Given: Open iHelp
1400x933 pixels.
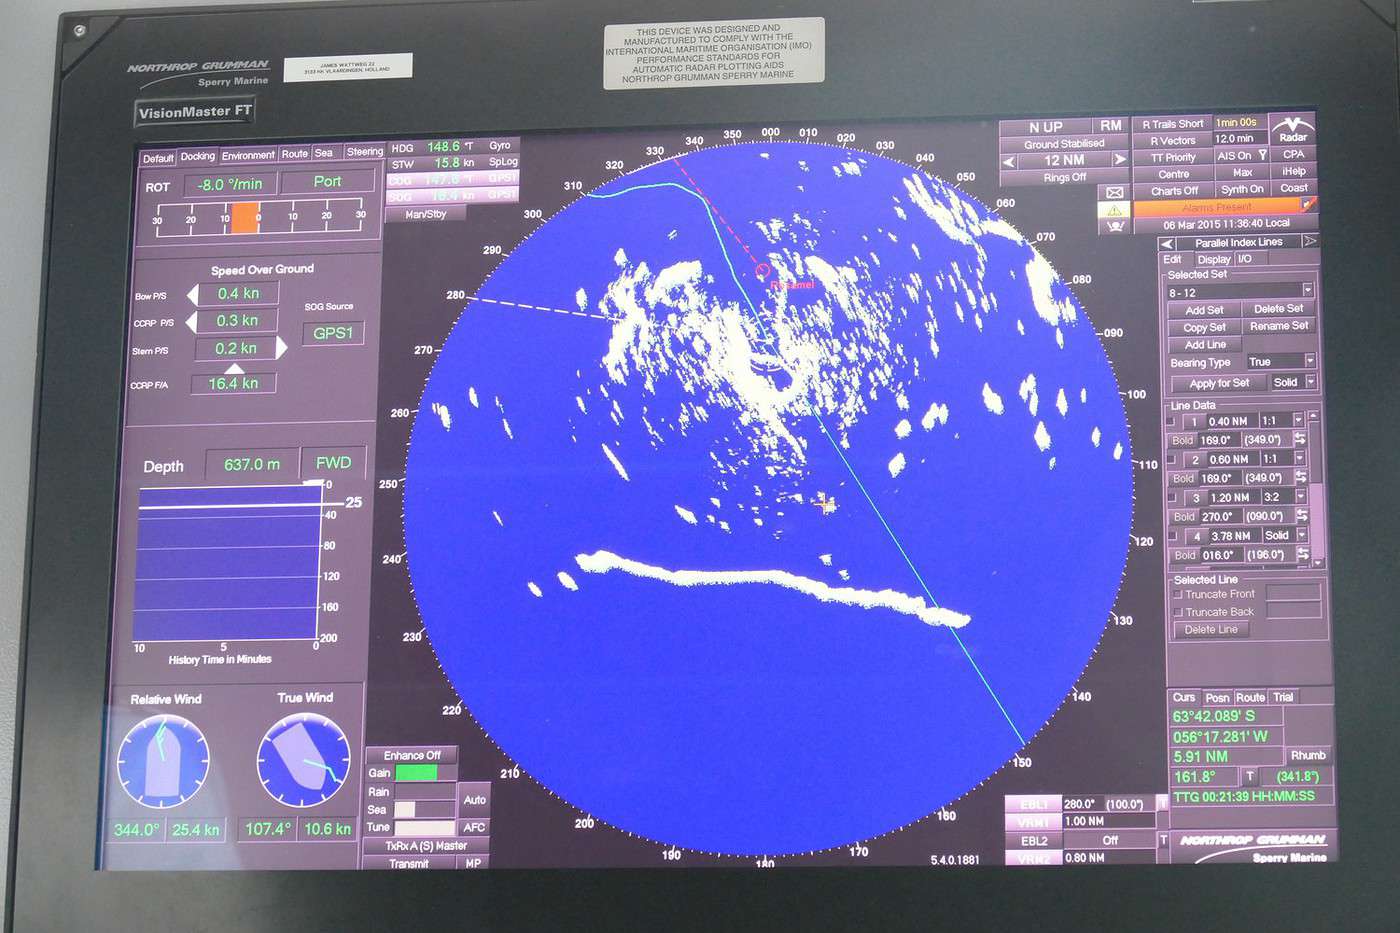Looking at the screenshot, I should (x=1294, y=172).
